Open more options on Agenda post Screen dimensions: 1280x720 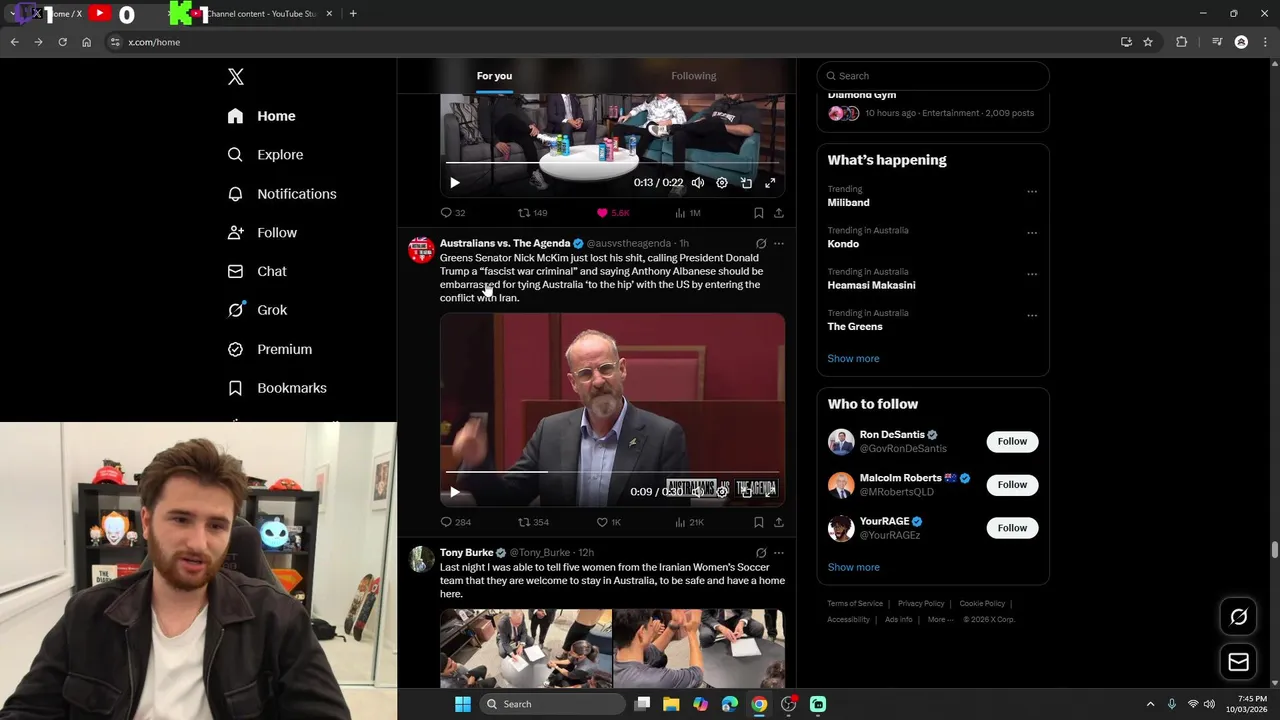tap(779, 243)
